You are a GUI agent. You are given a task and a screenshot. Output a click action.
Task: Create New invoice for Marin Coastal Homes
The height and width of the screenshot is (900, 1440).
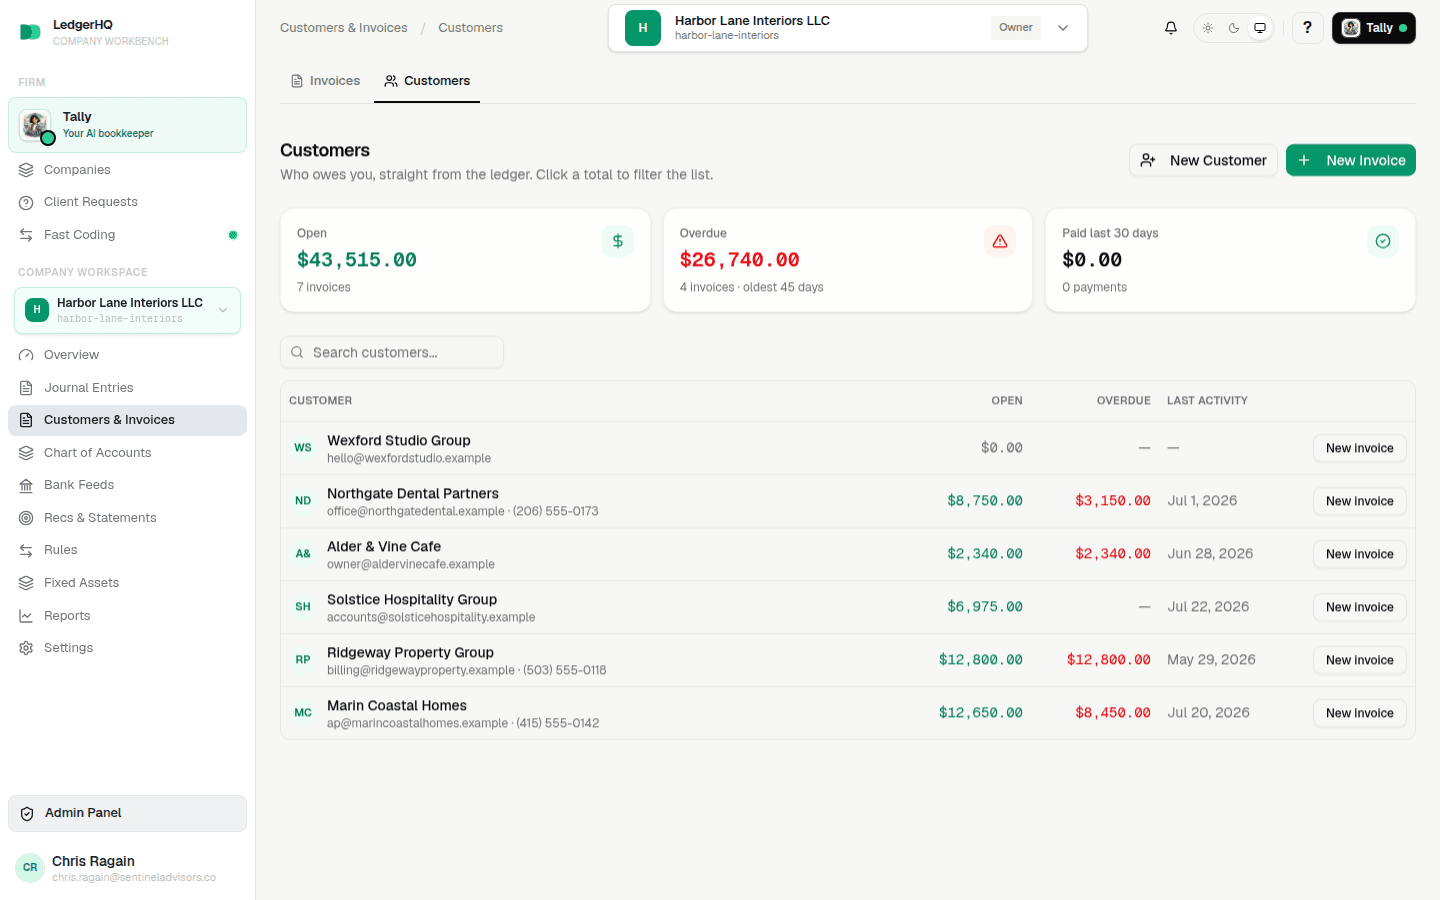coord(1359,713)
